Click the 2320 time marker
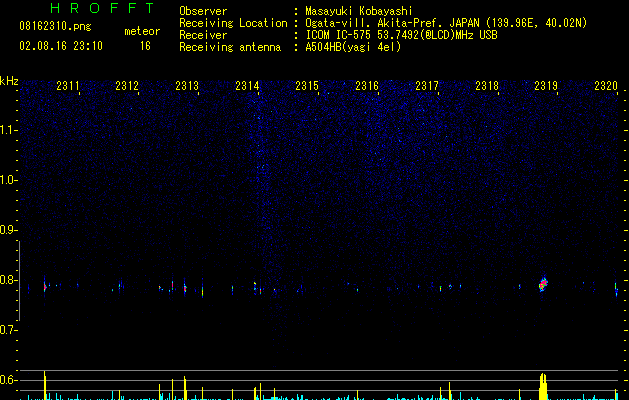The width and height of the screenshot is (629, 400). (606, 86)
